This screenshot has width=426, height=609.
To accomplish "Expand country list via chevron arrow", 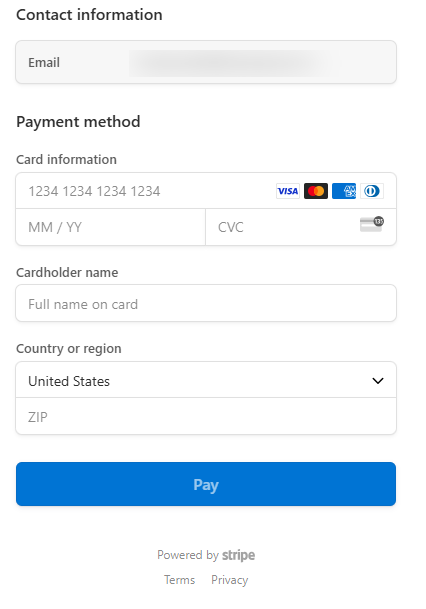I will (378, 381).
